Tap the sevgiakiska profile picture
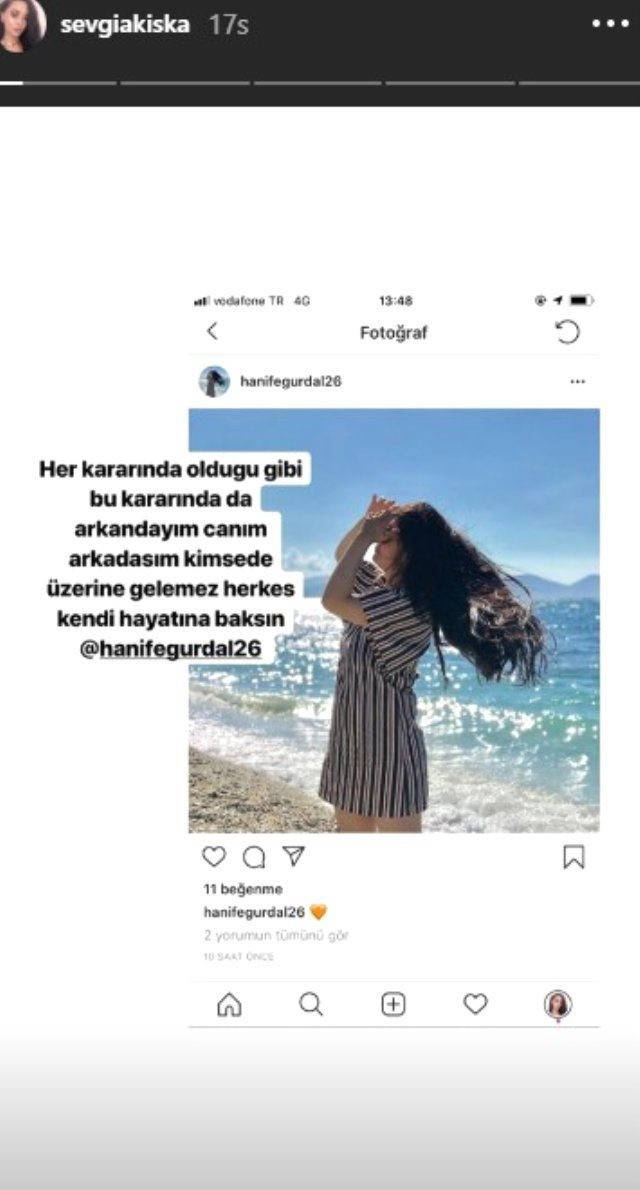This screenshot has height=1190, width=640. pos(22,25)
